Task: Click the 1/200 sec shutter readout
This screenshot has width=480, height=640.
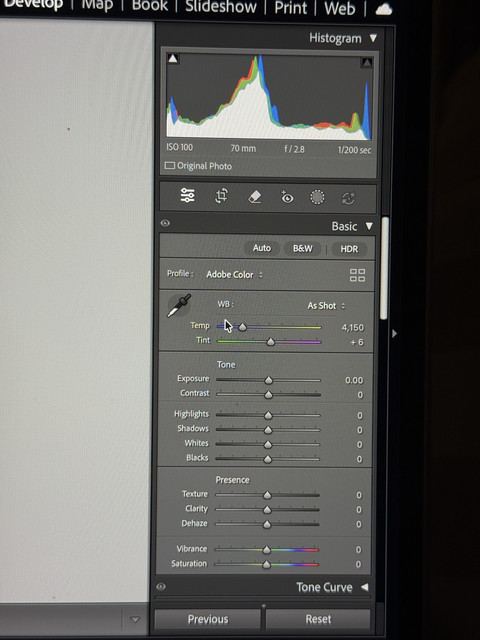Action: (354, 150)
